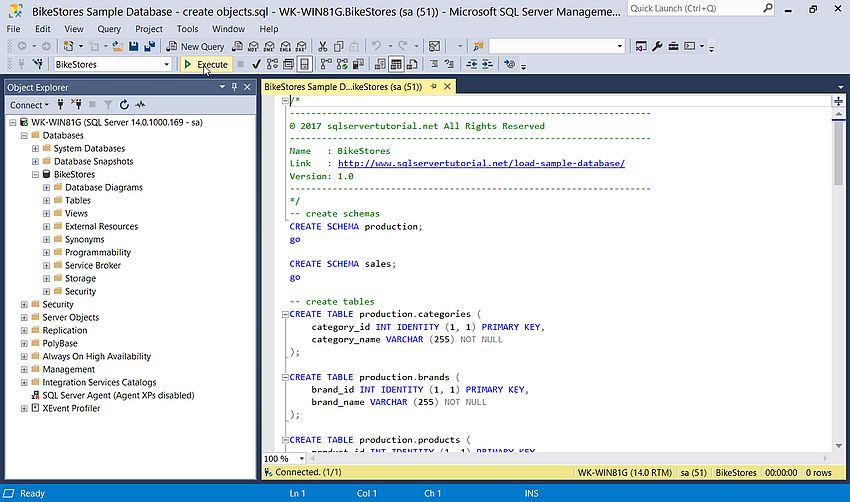Toggle Include Actual Execution Plan
This screenshot has width=850, height=502.
(x=326, y=65)
